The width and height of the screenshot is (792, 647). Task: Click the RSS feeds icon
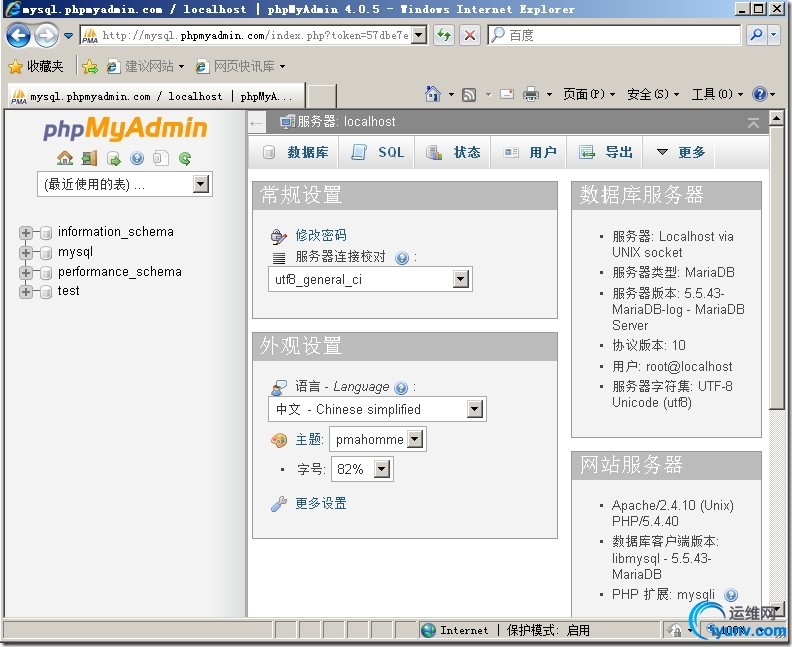(469, 94)
